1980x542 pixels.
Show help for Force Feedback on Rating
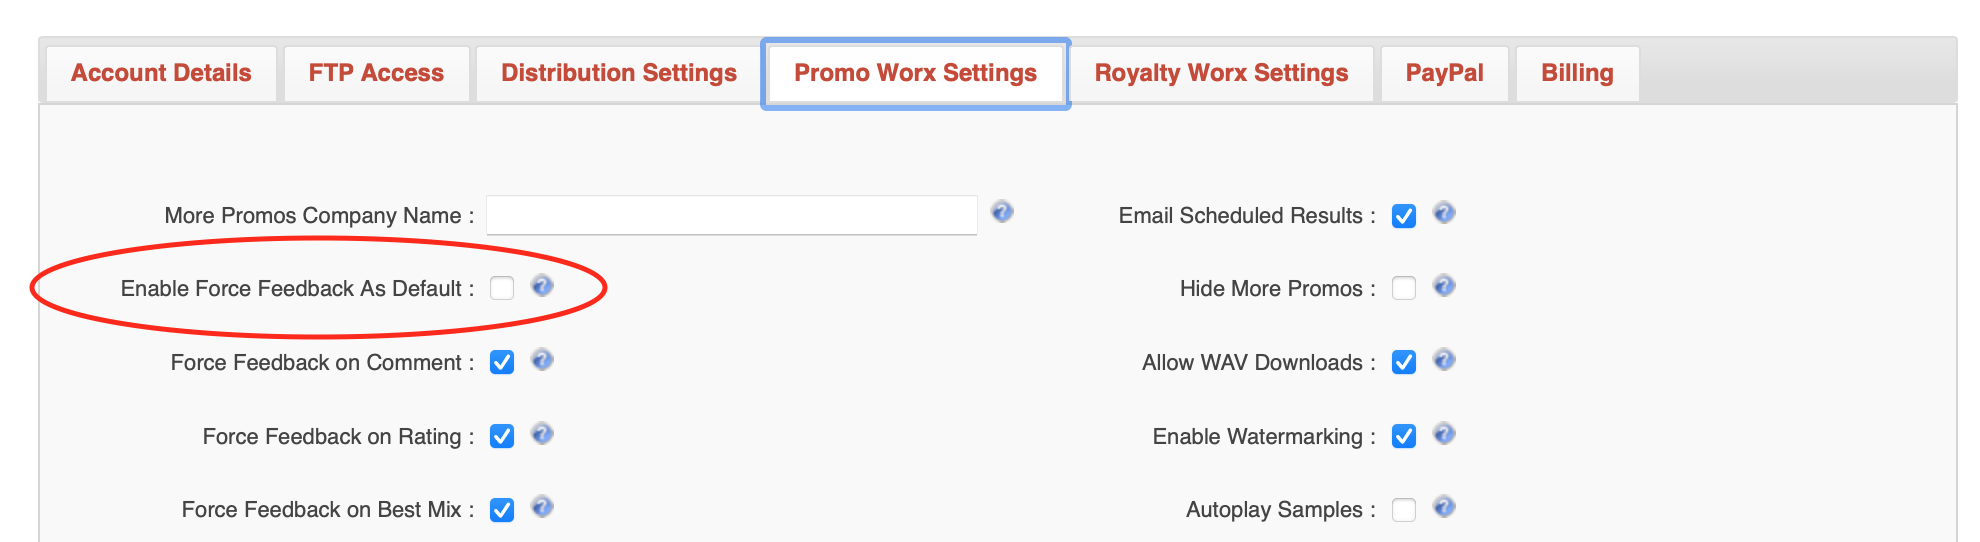tap(542, 434)
